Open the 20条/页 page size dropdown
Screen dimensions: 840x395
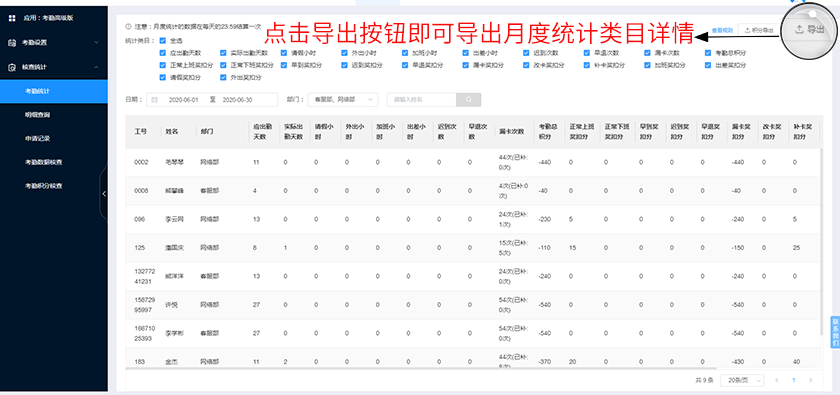click(742, 380)
